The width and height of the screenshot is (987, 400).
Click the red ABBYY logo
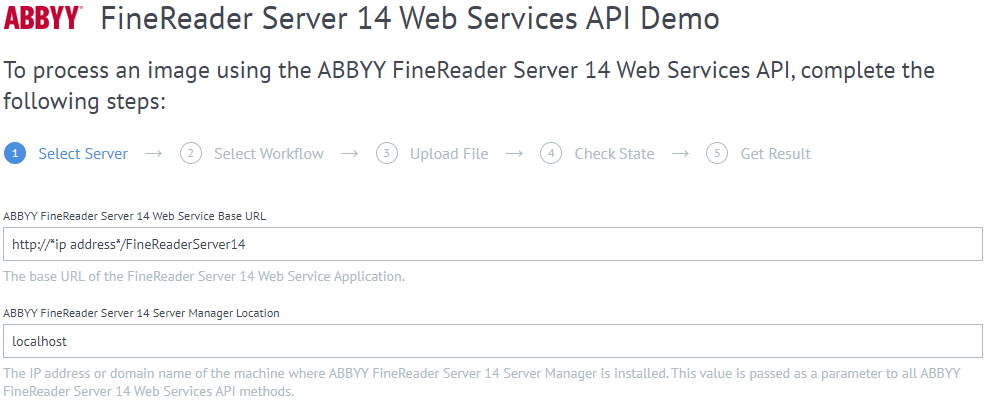43,18
